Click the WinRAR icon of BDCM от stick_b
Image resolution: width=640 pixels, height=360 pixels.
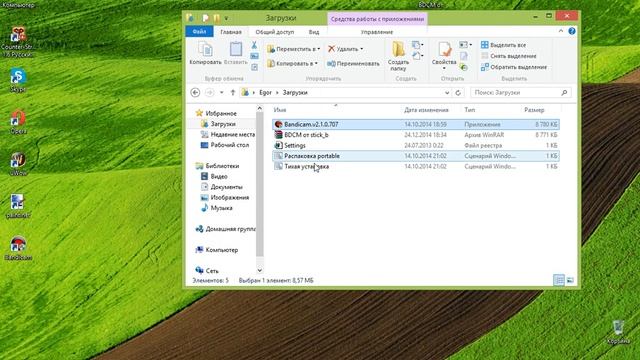click(x=278, y=135)
